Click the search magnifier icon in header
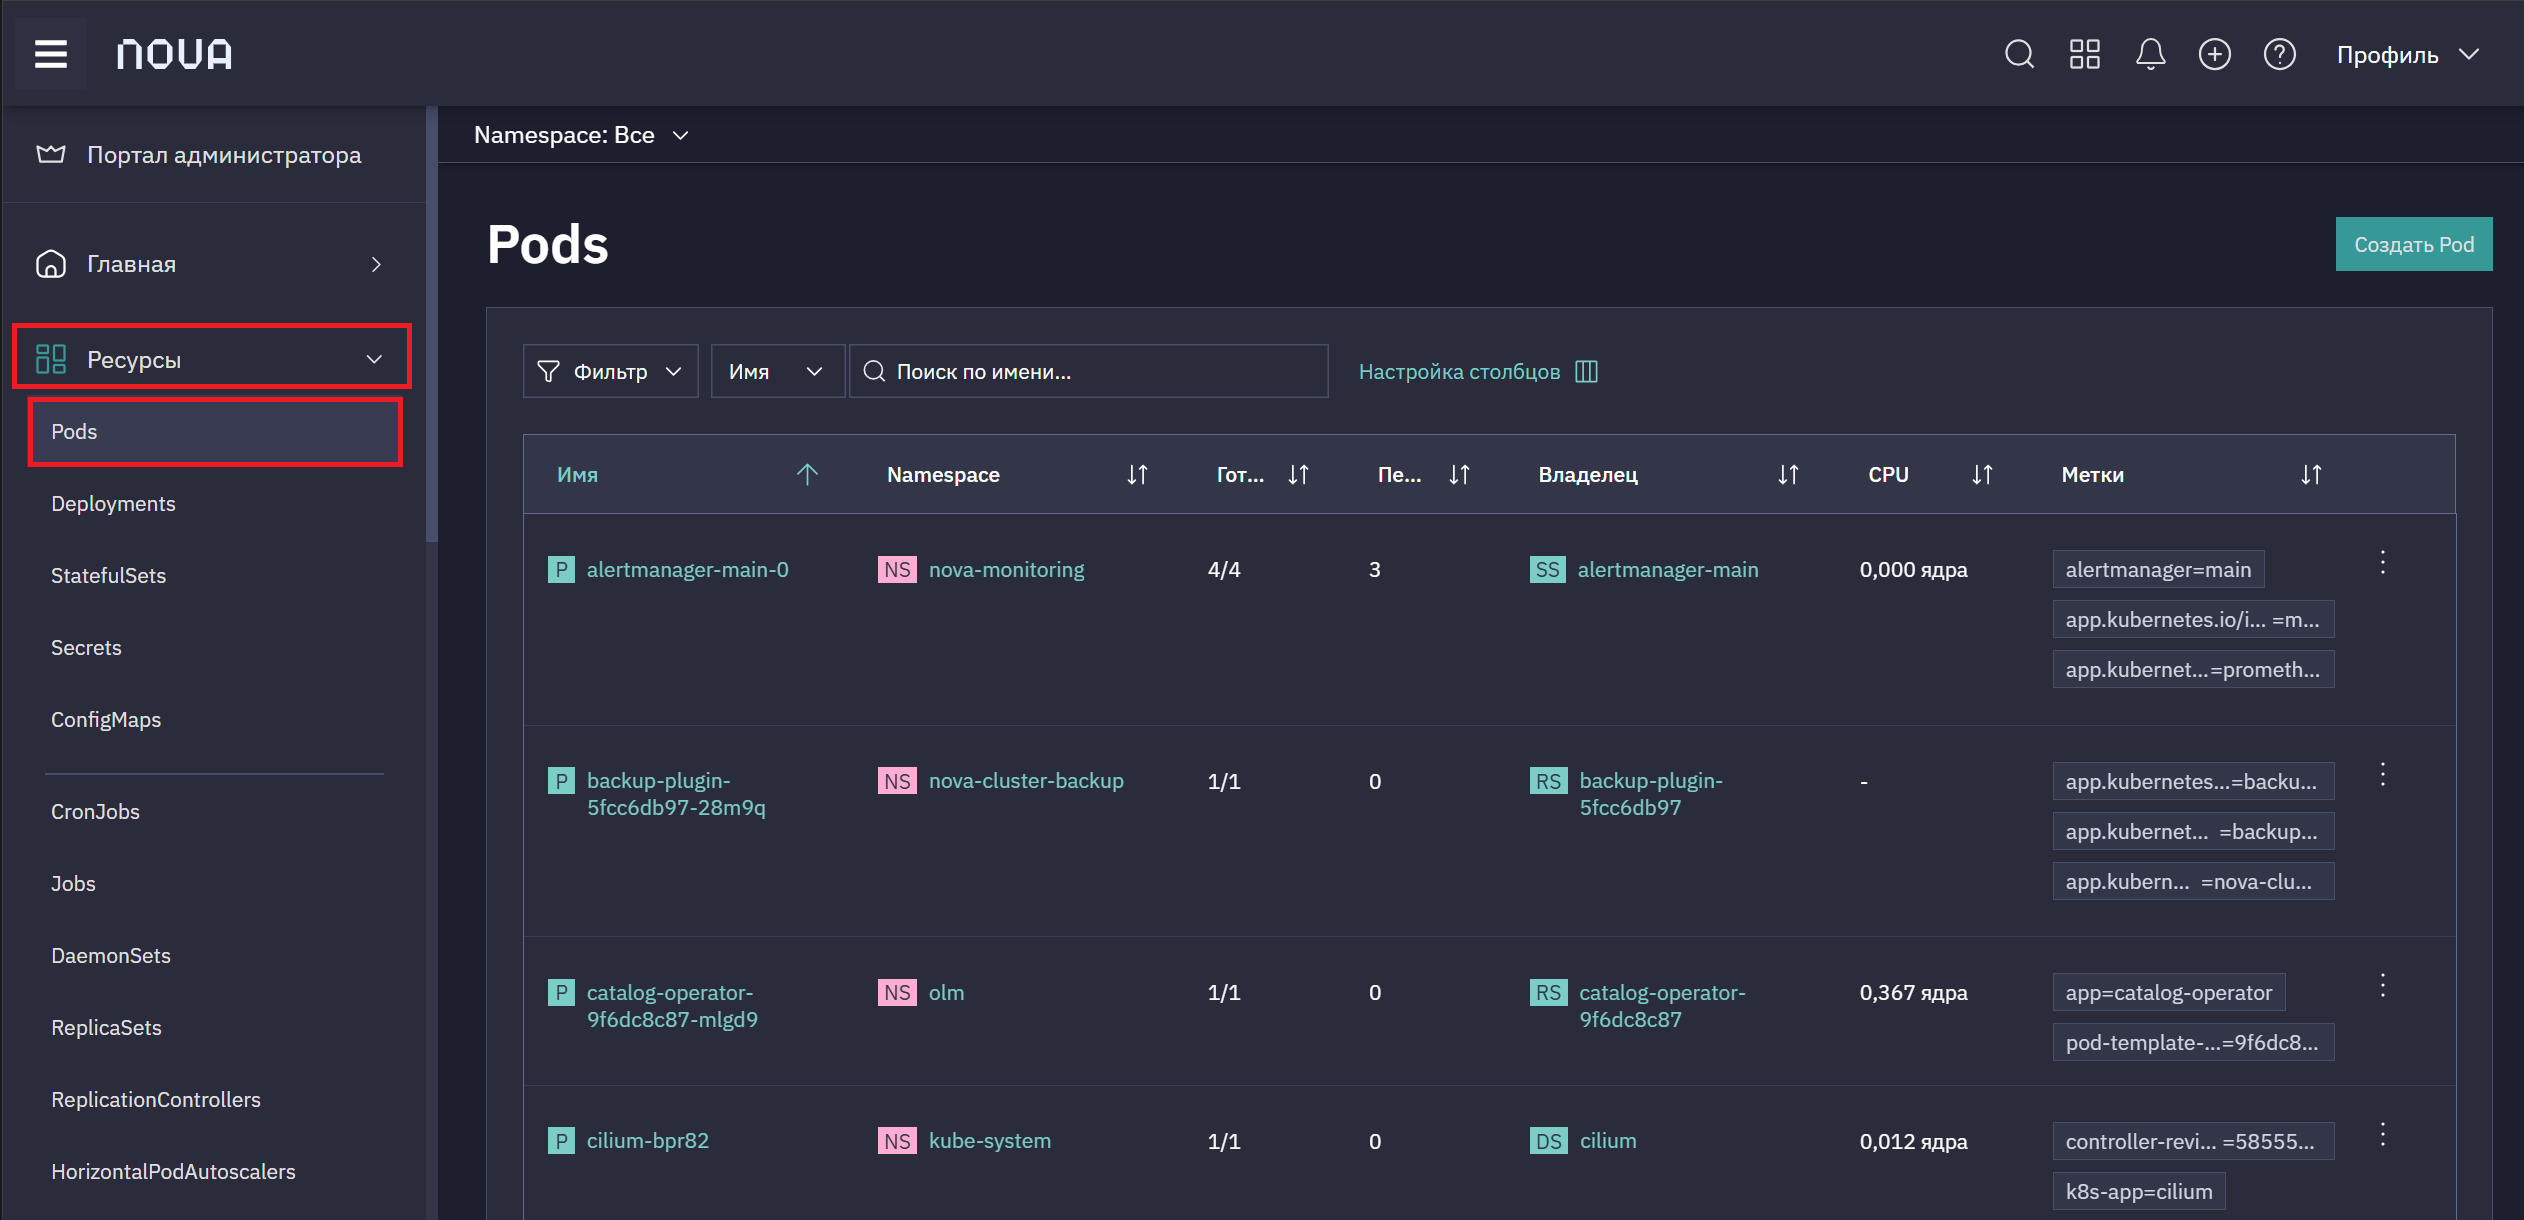 point(2019,54)
